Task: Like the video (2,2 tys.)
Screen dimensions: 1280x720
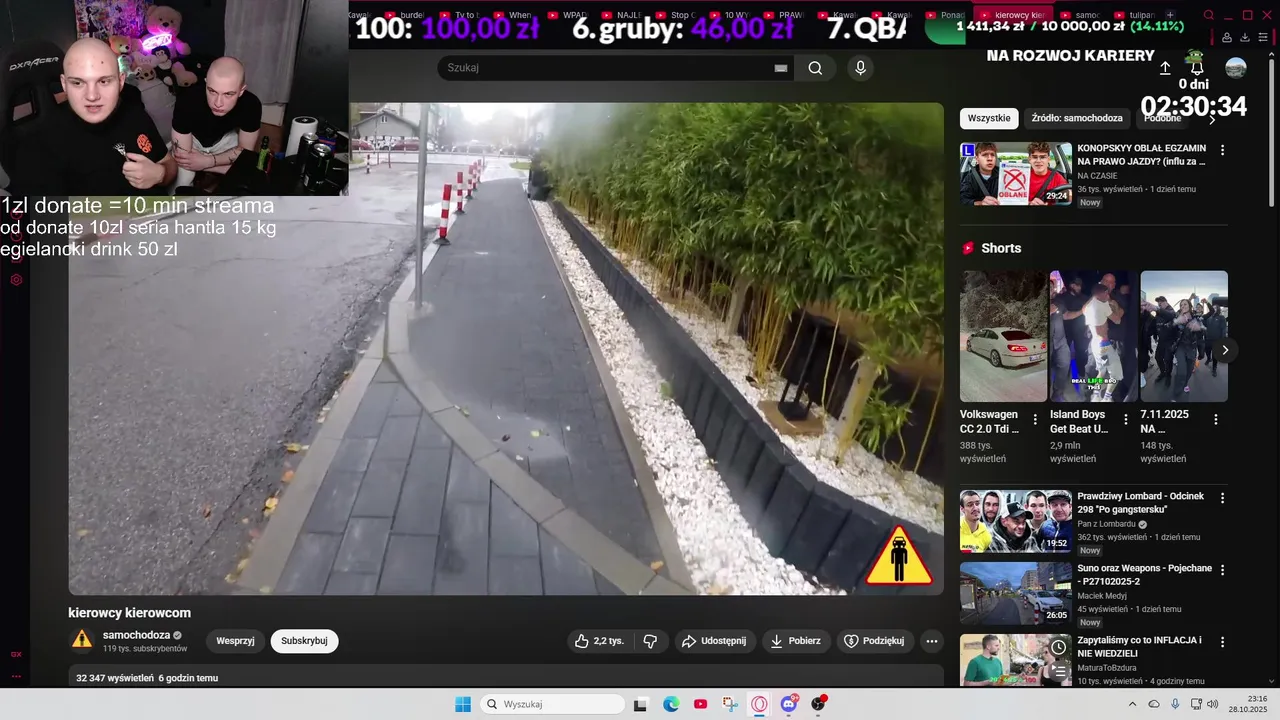Action: [x=599, y=641]
